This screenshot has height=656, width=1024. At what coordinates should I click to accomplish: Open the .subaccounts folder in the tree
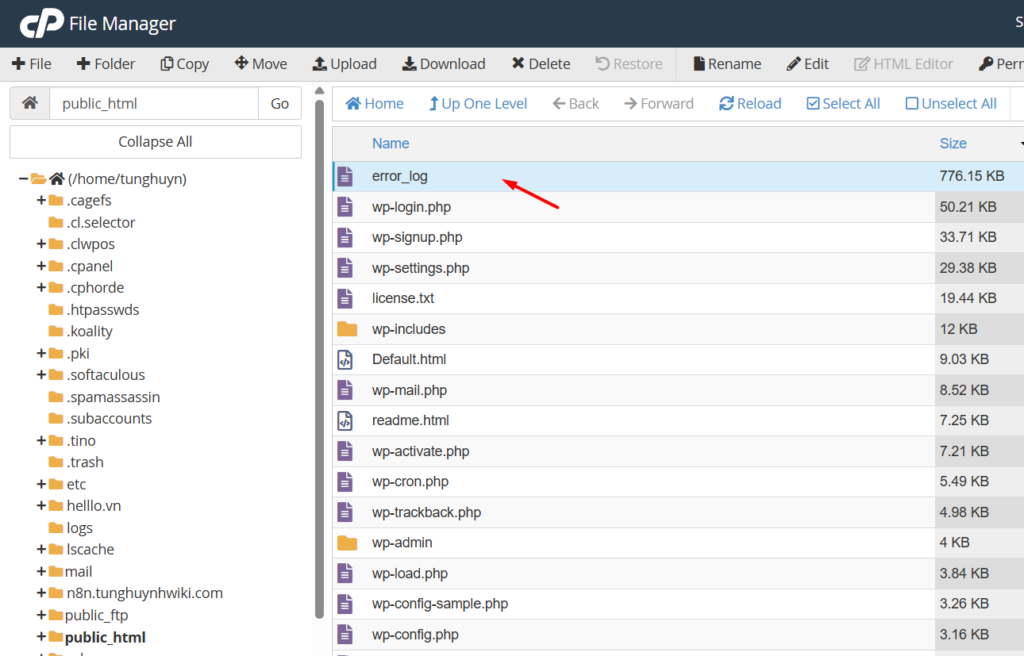(x=101, y=418)
